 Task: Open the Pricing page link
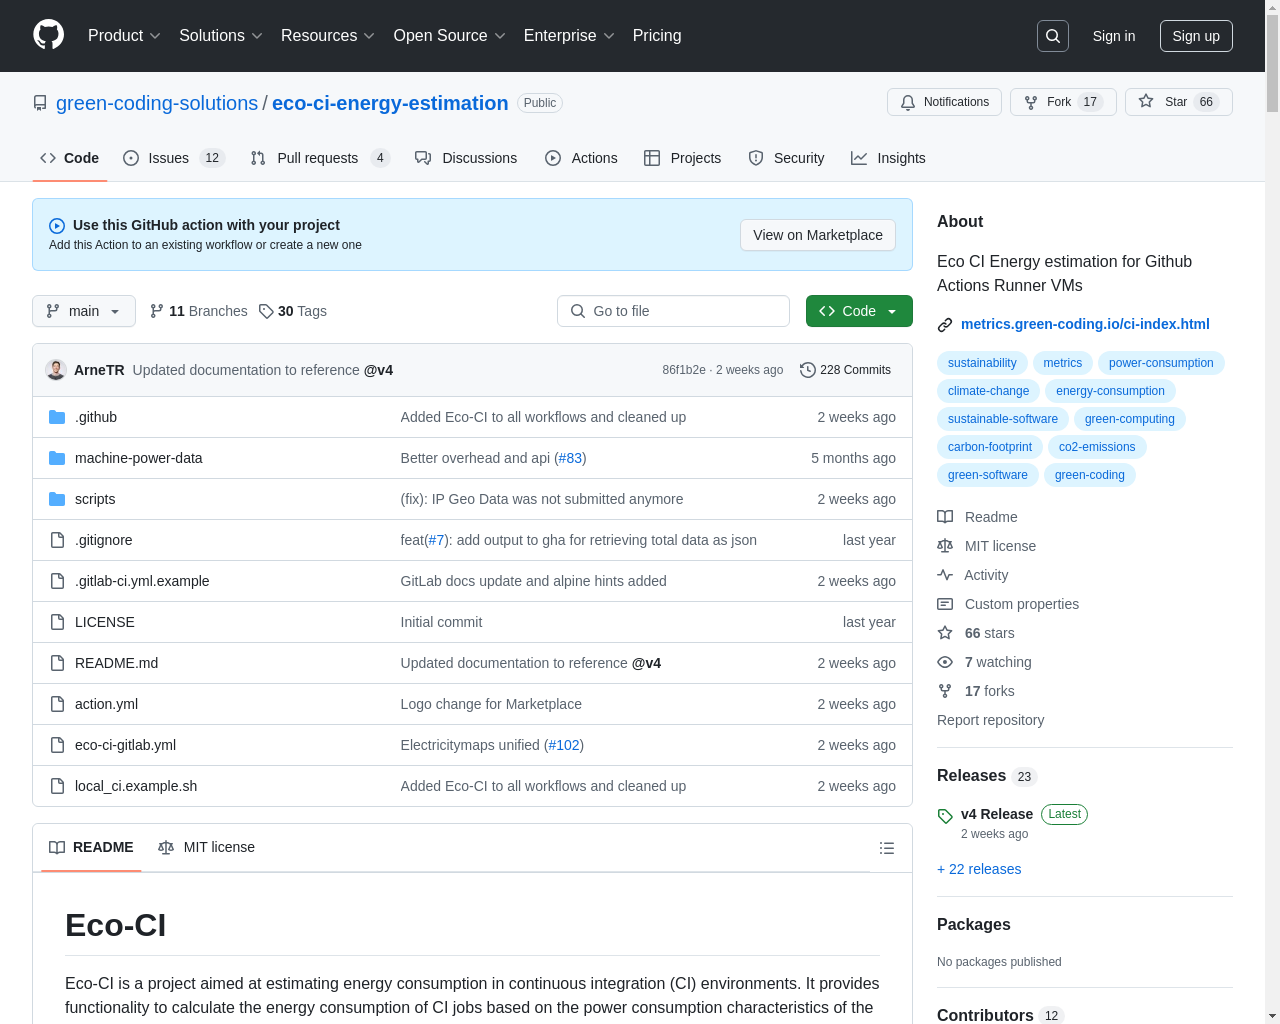coord(657,36)
